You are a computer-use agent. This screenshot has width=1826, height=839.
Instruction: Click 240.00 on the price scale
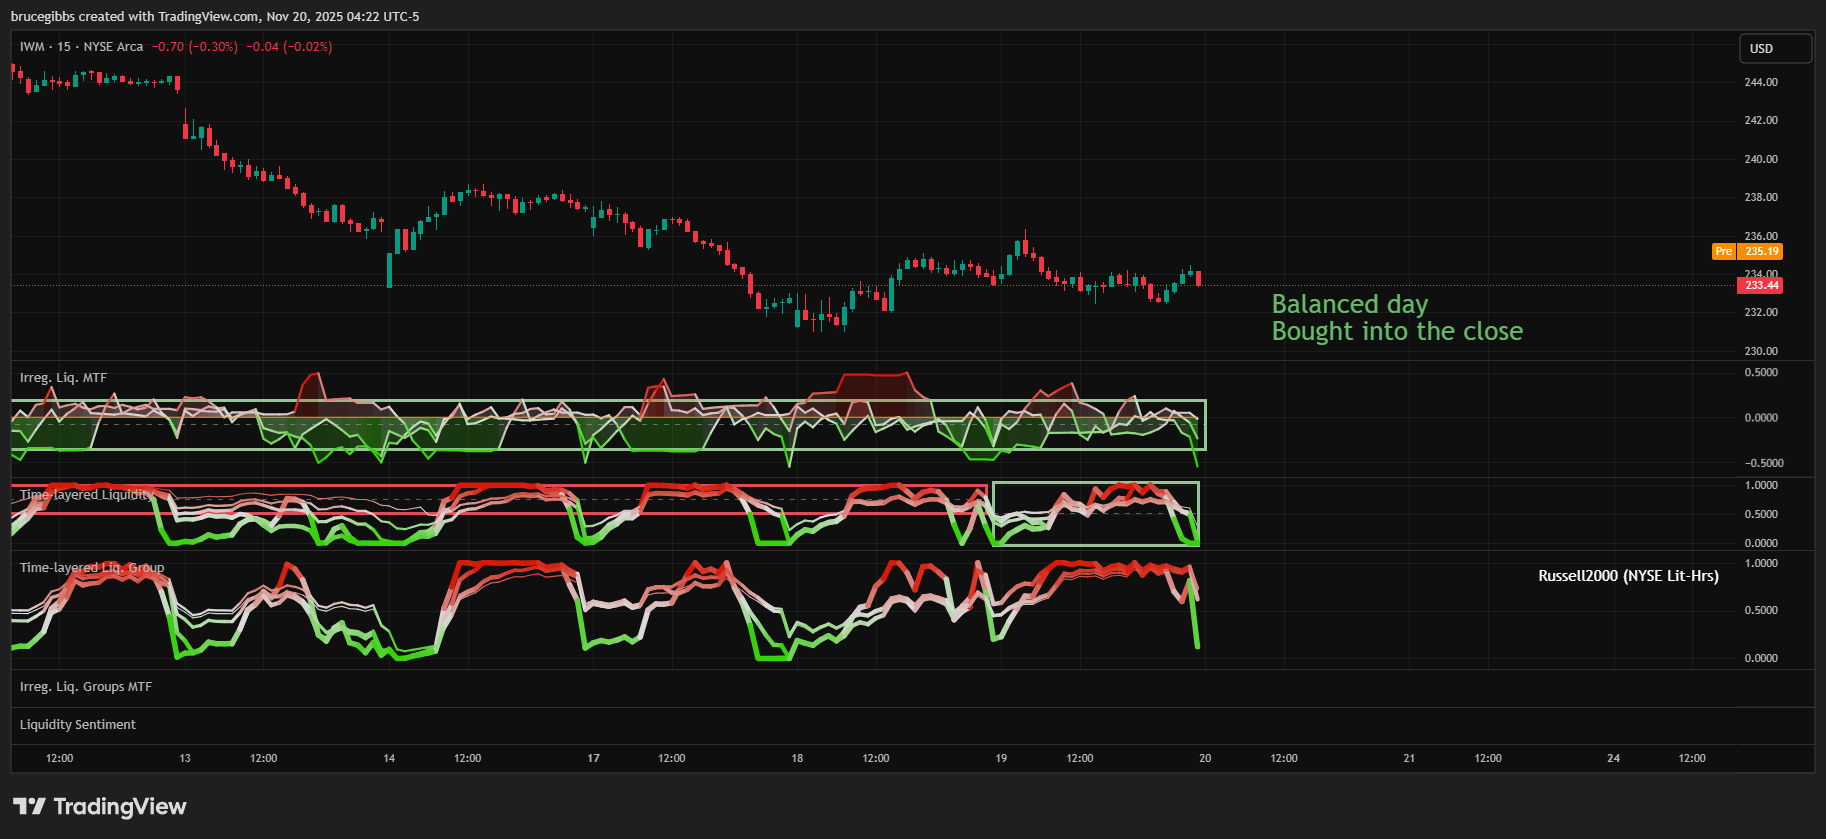point(1760,159)
